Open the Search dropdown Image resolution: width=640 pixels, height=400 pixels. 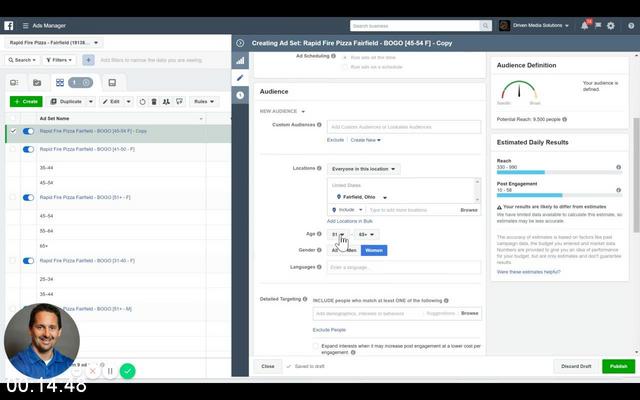pos(22,60)
